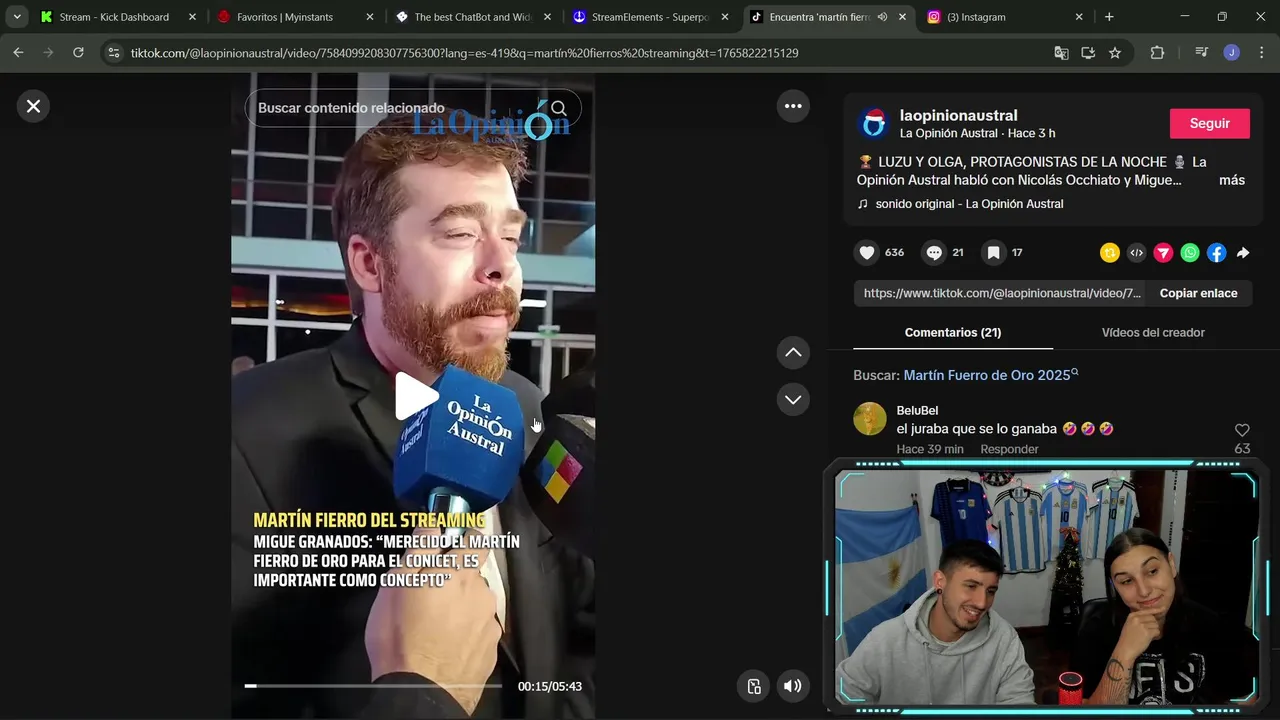Viewport: 1280px width, 720px height.
Task: Seek on the video progress bar
Action: coord(373,686)
